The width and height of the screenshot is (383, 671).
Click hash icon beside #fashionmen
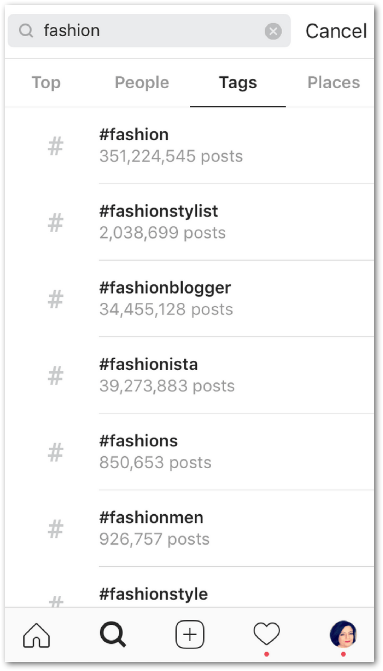(x=55, y=529)
